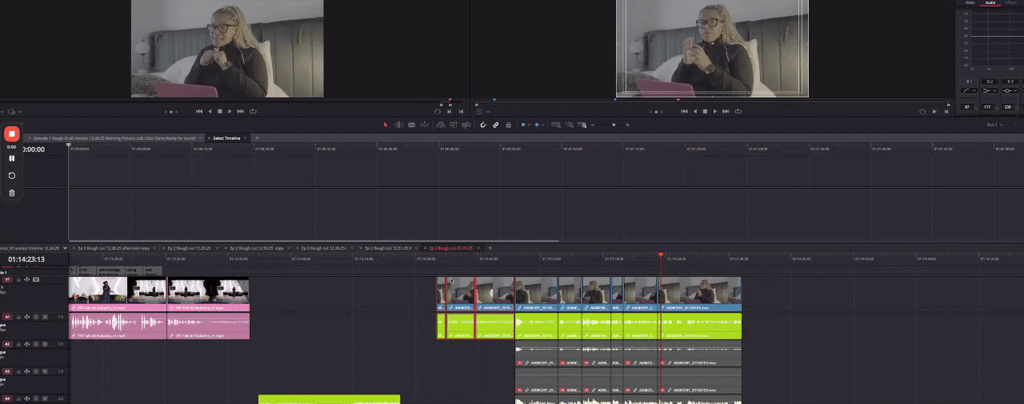1024x404 pixels.
Task: Switch to Episode 1 Rough Draft timeline tab
Action: point(112,138)
